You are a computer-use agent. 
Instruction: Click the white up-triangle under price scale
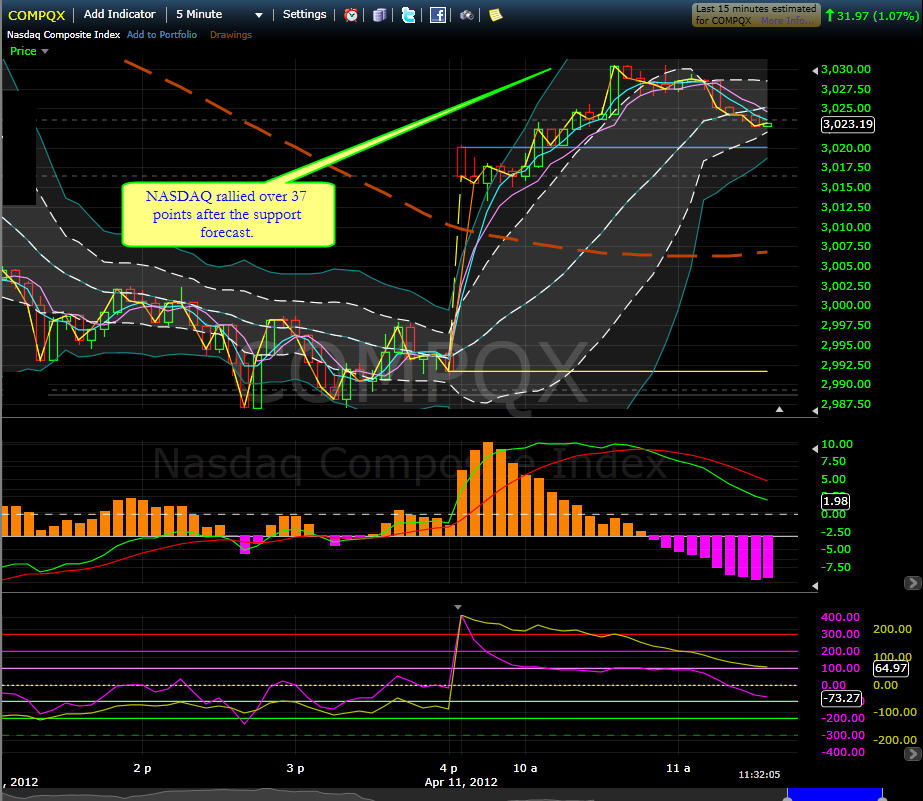(x=779, y=409)
